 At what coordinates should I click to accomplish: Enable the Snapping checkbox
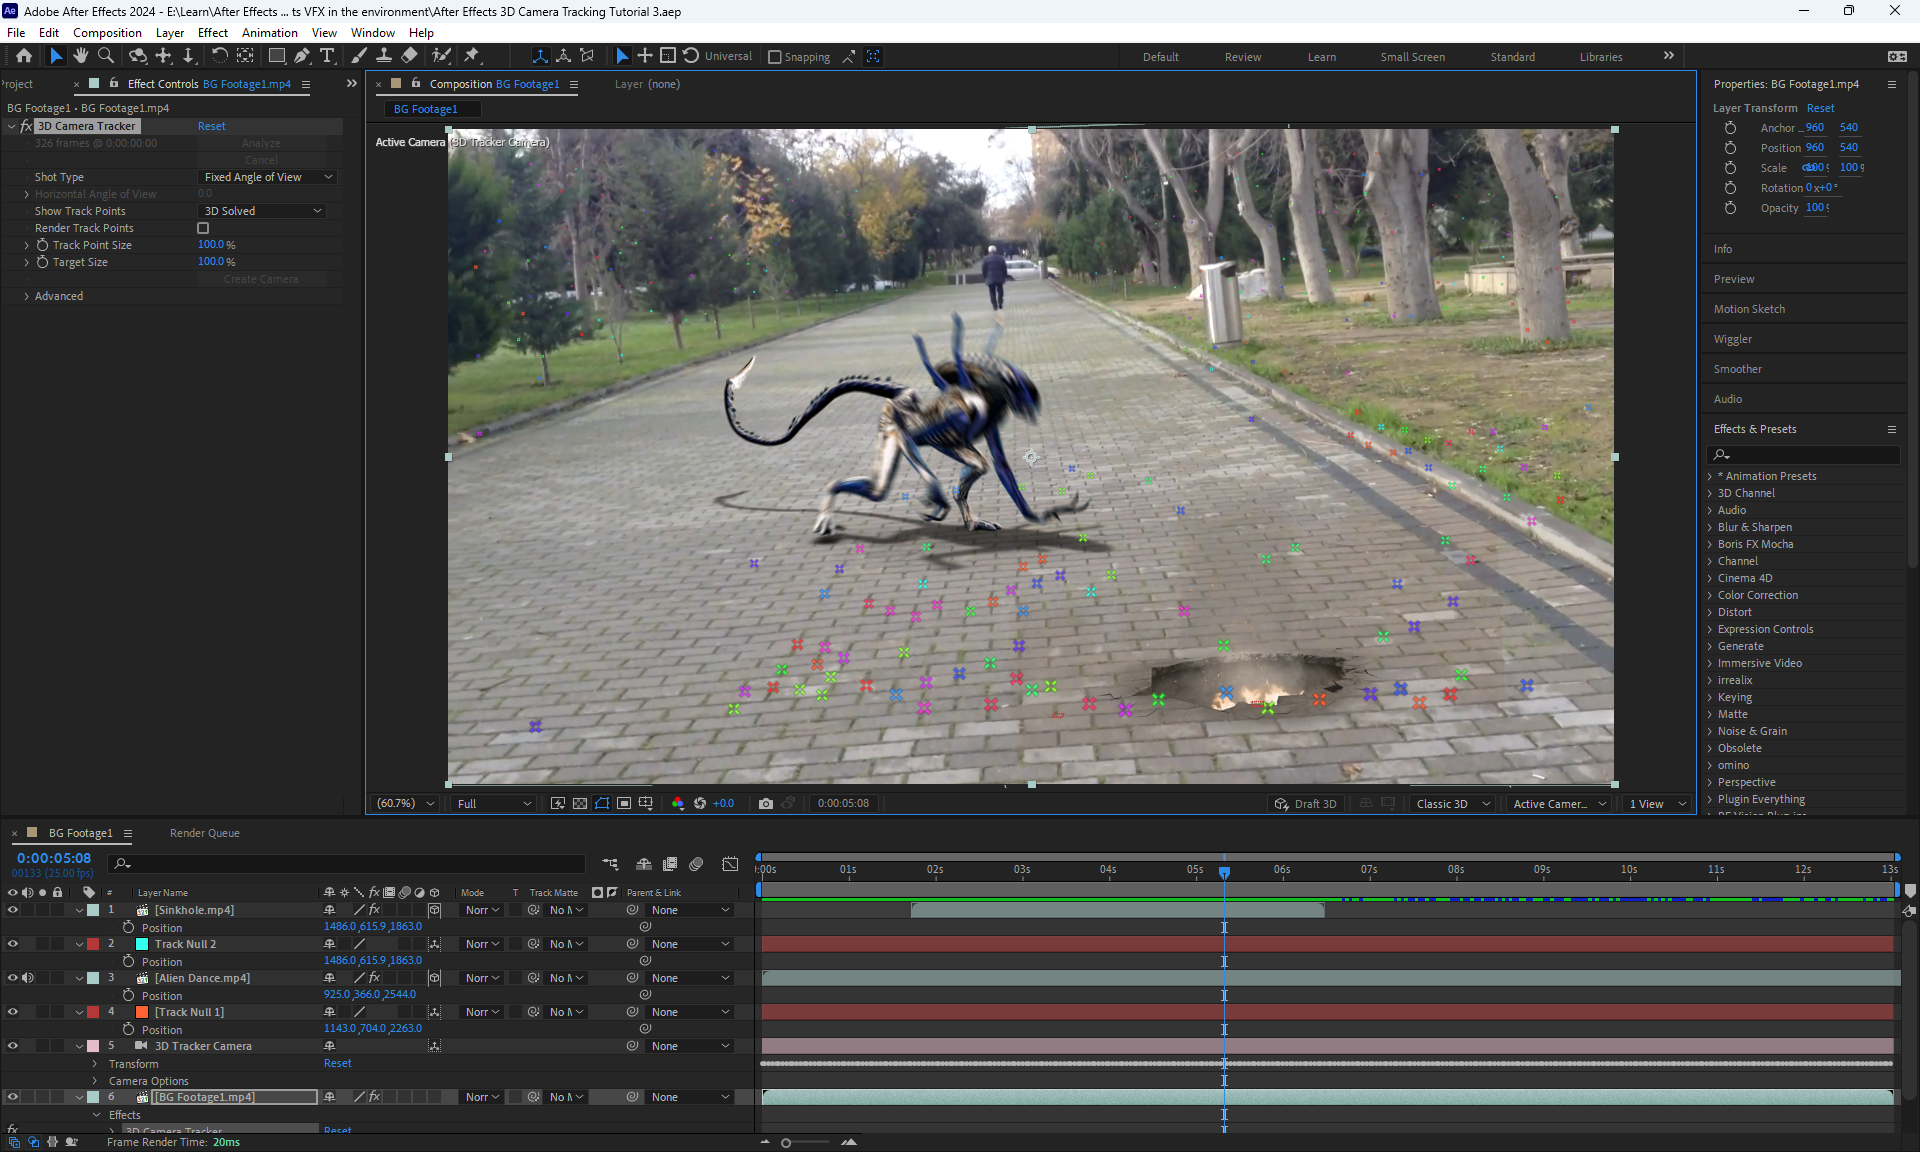coord(775,57)
